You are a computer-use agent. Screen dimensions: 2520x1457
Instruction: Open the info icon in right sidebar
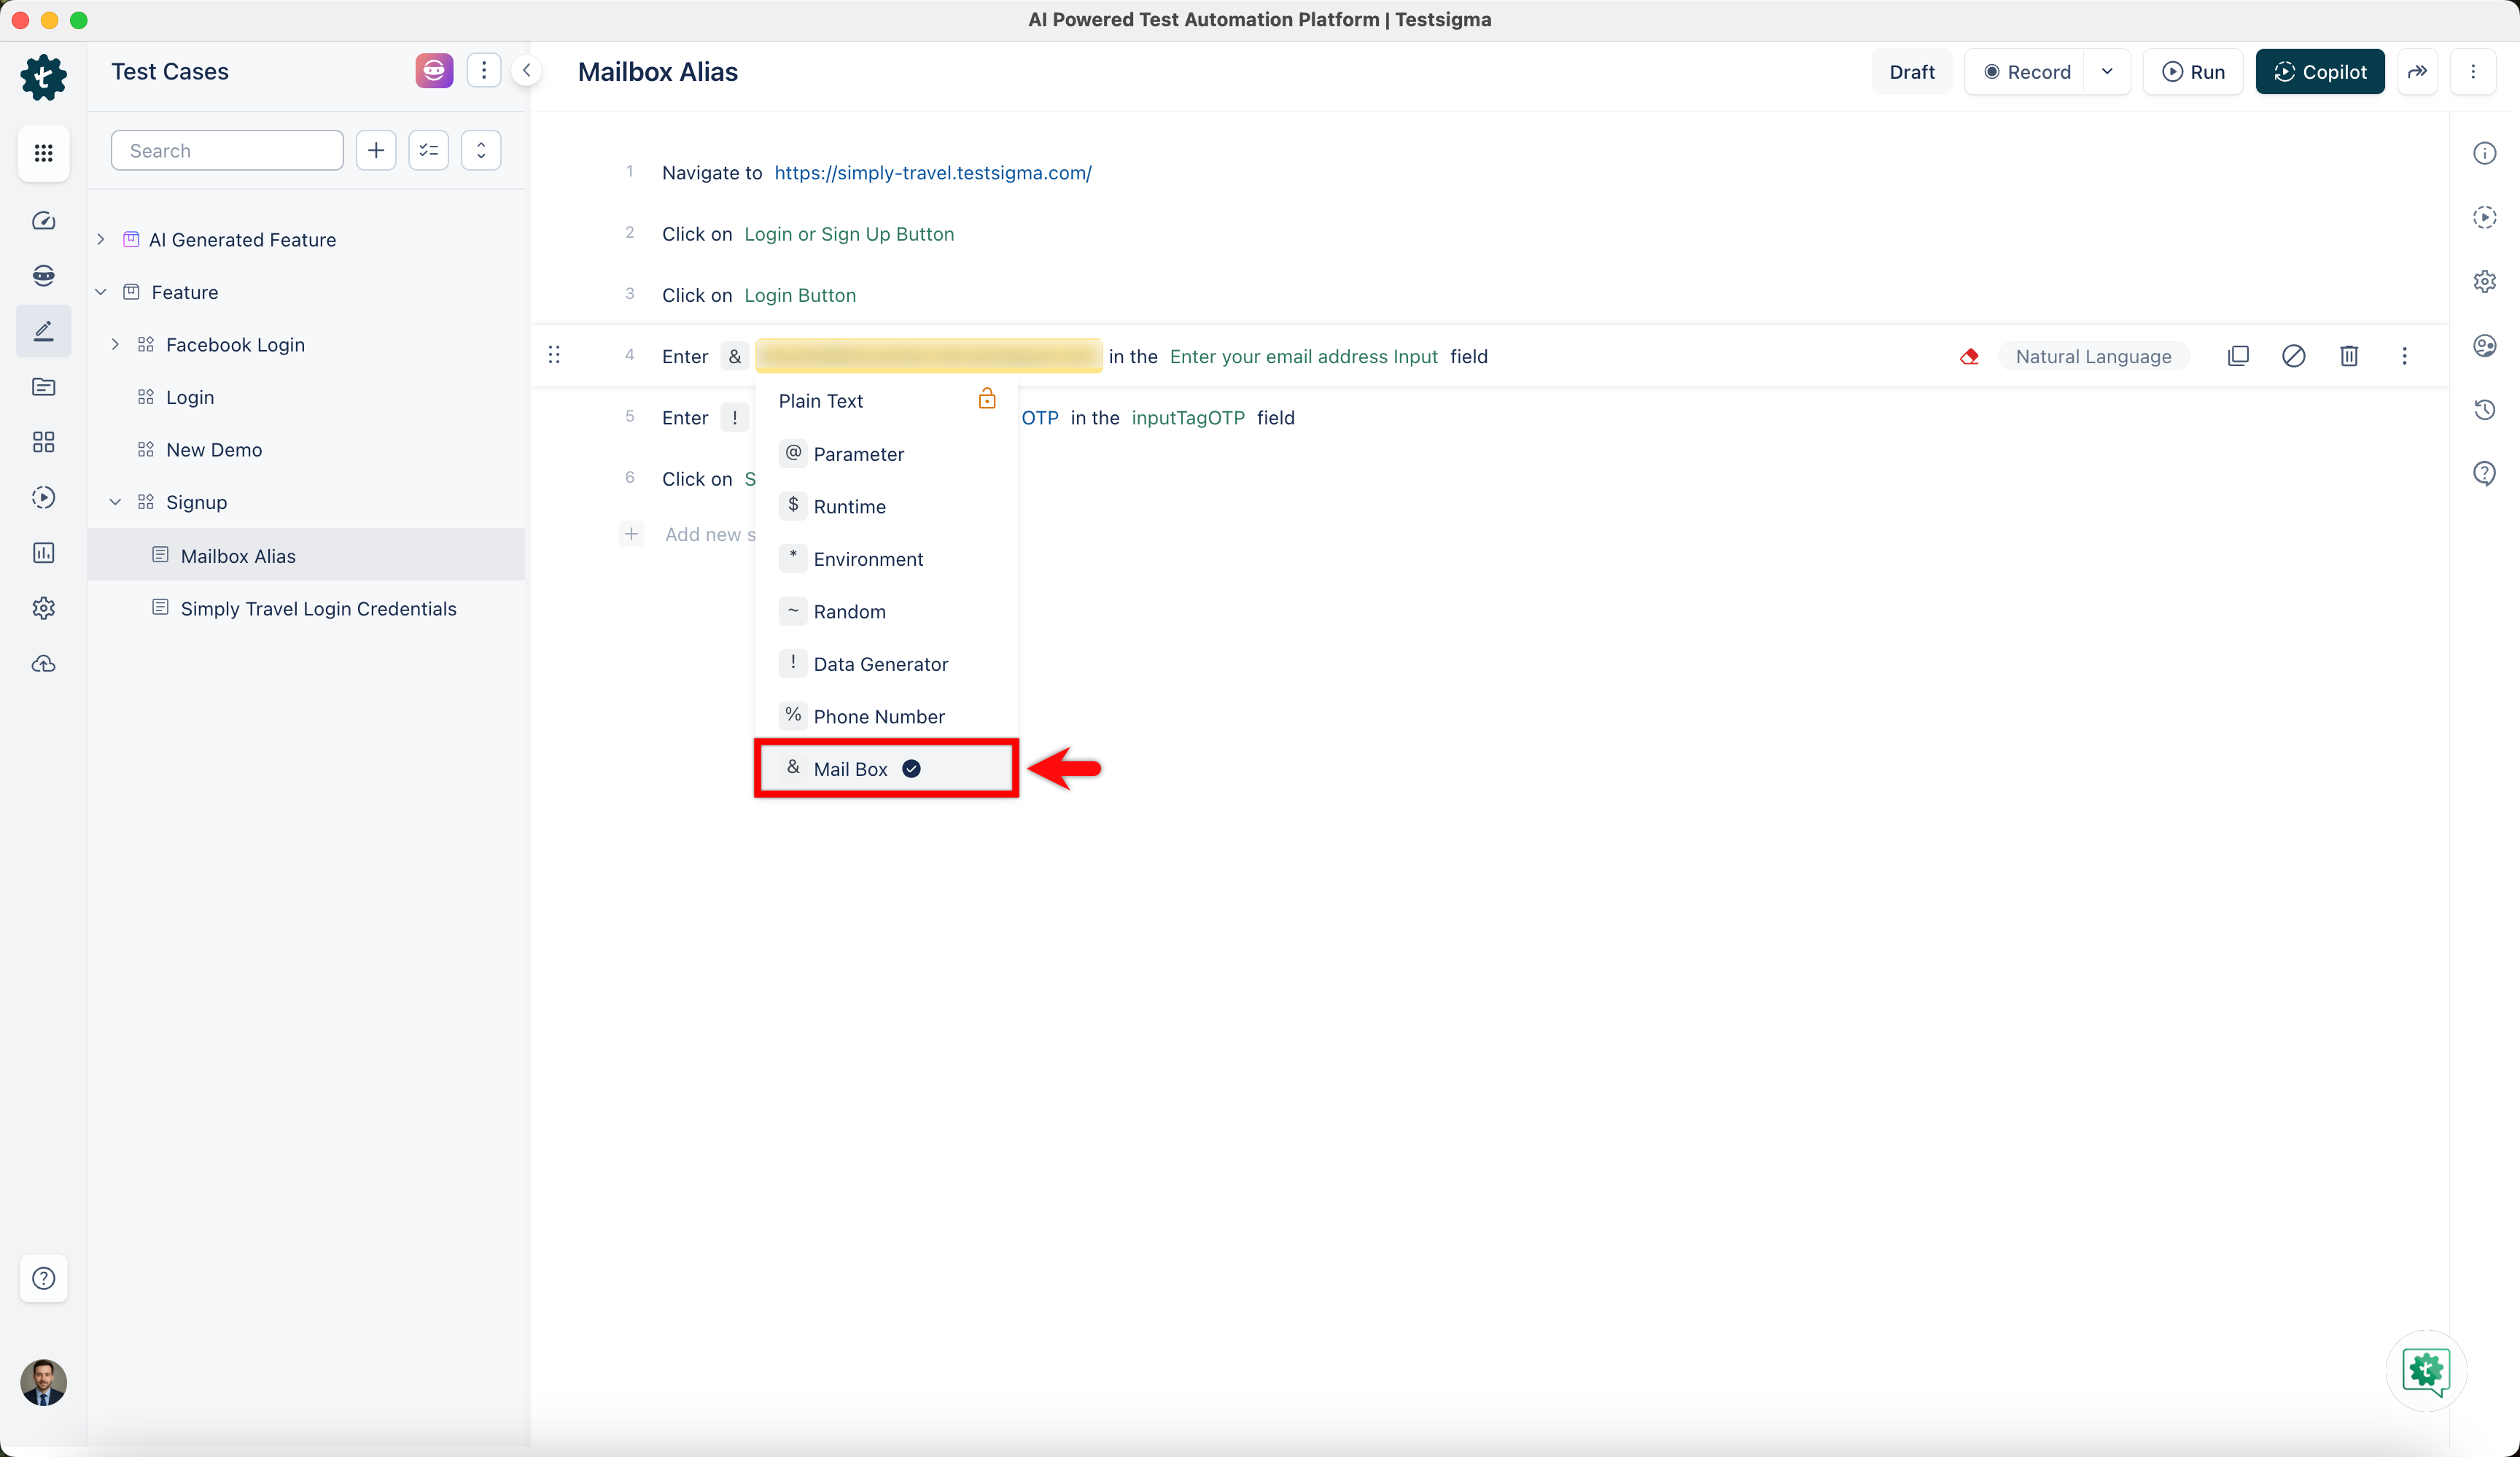[x=2484, y=153]
